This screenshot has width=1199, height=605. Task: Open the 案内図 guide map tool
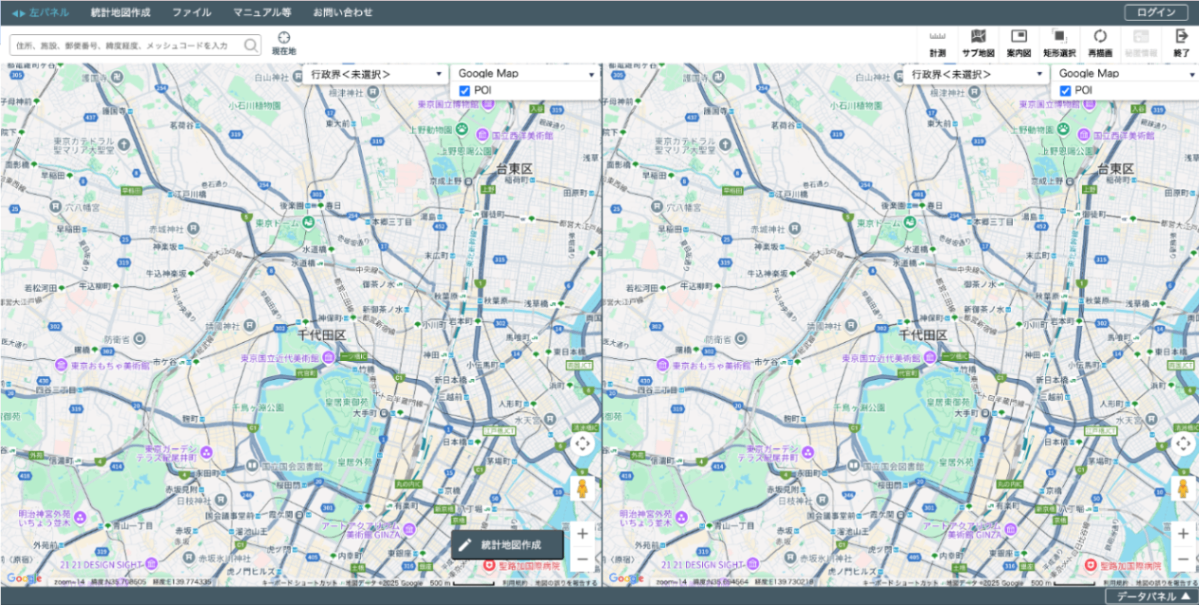click(x=1019, y=44)
